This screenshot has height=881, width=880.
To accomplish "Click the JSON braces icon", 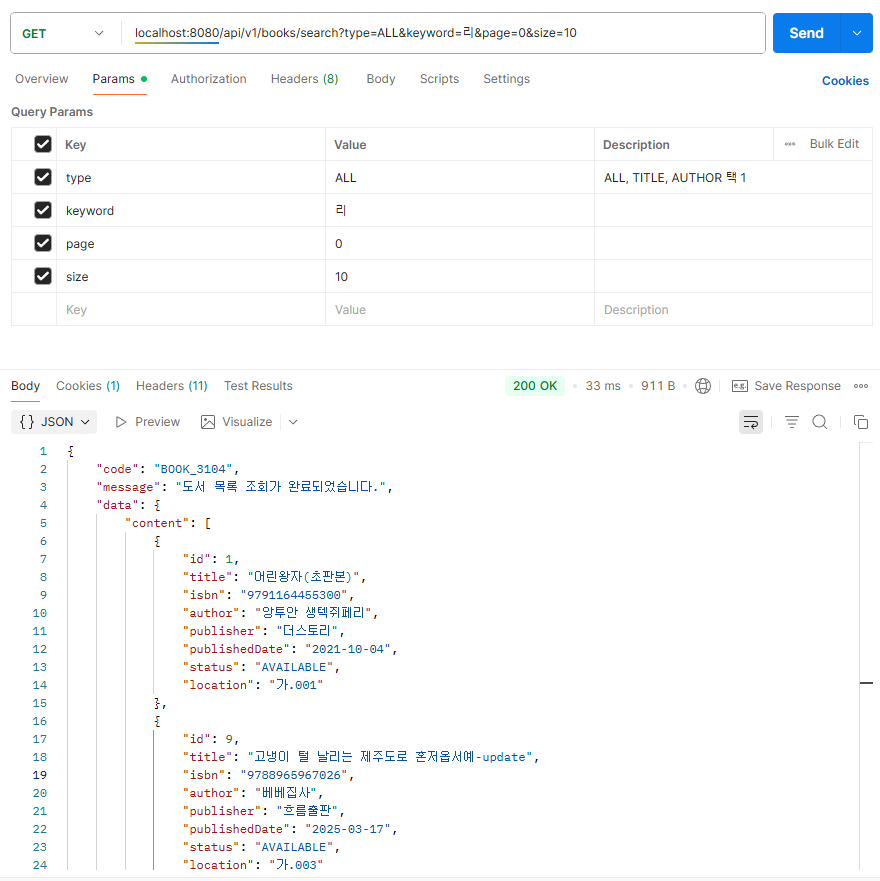I will 27,422.
